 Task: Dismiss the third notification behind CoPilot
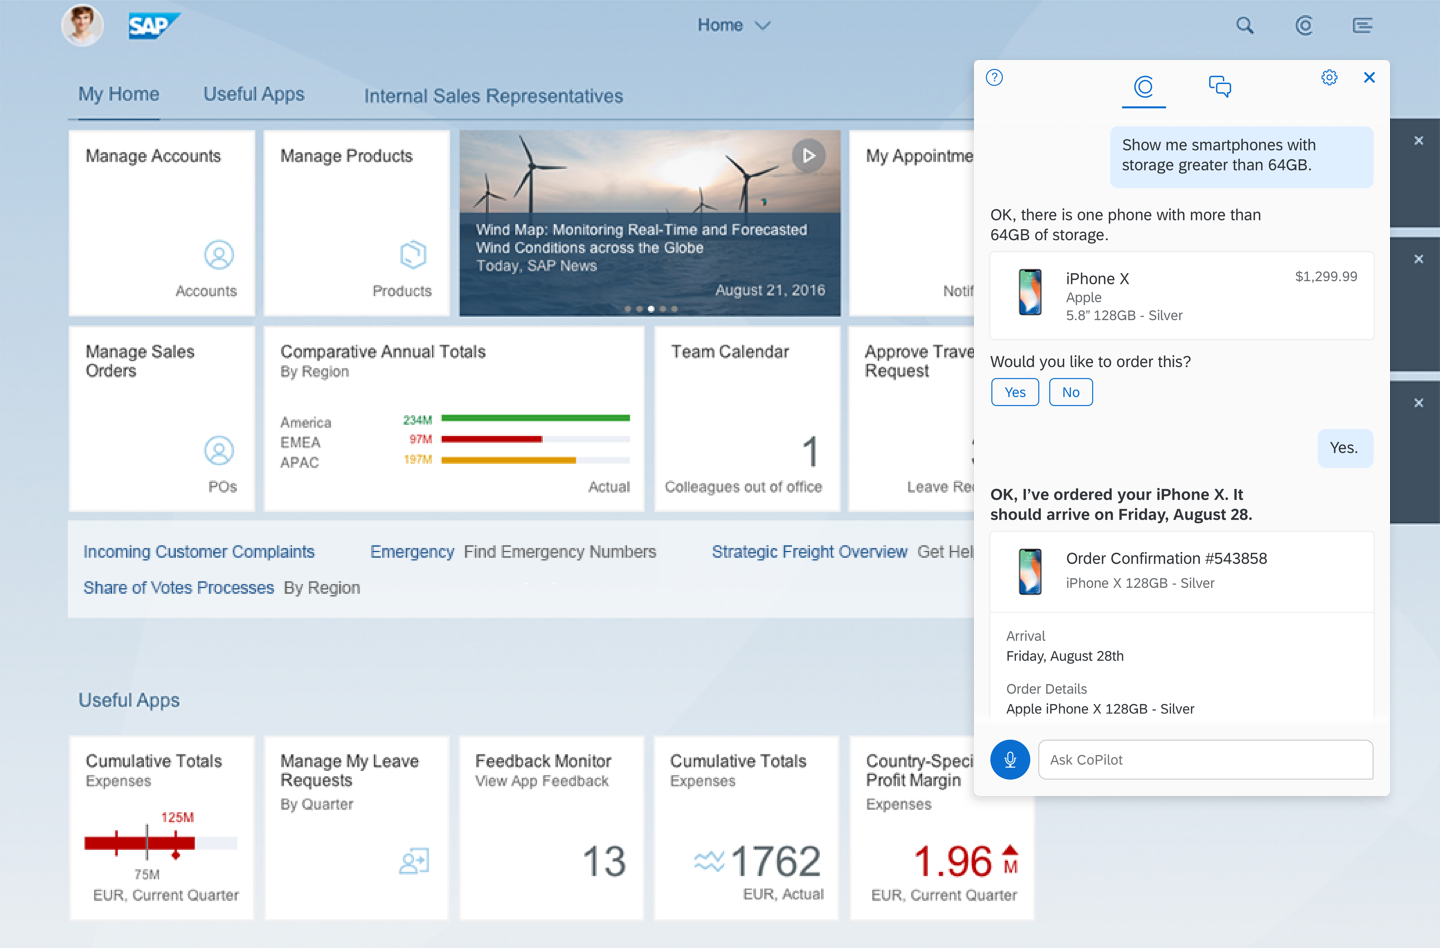[x=1418, y=403]
